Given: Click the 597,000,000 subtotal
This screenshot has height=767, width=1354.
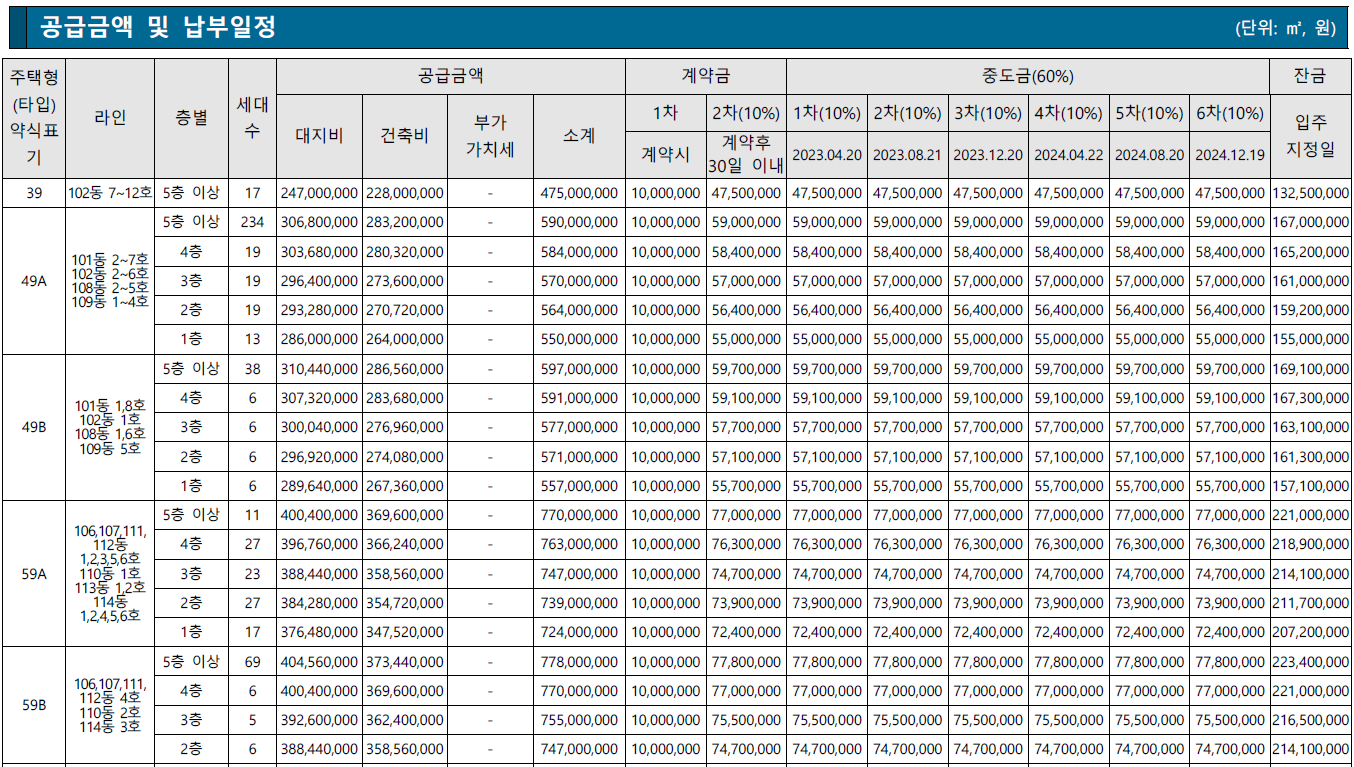Looking at the screenshot, I should (x=579, y=369).
